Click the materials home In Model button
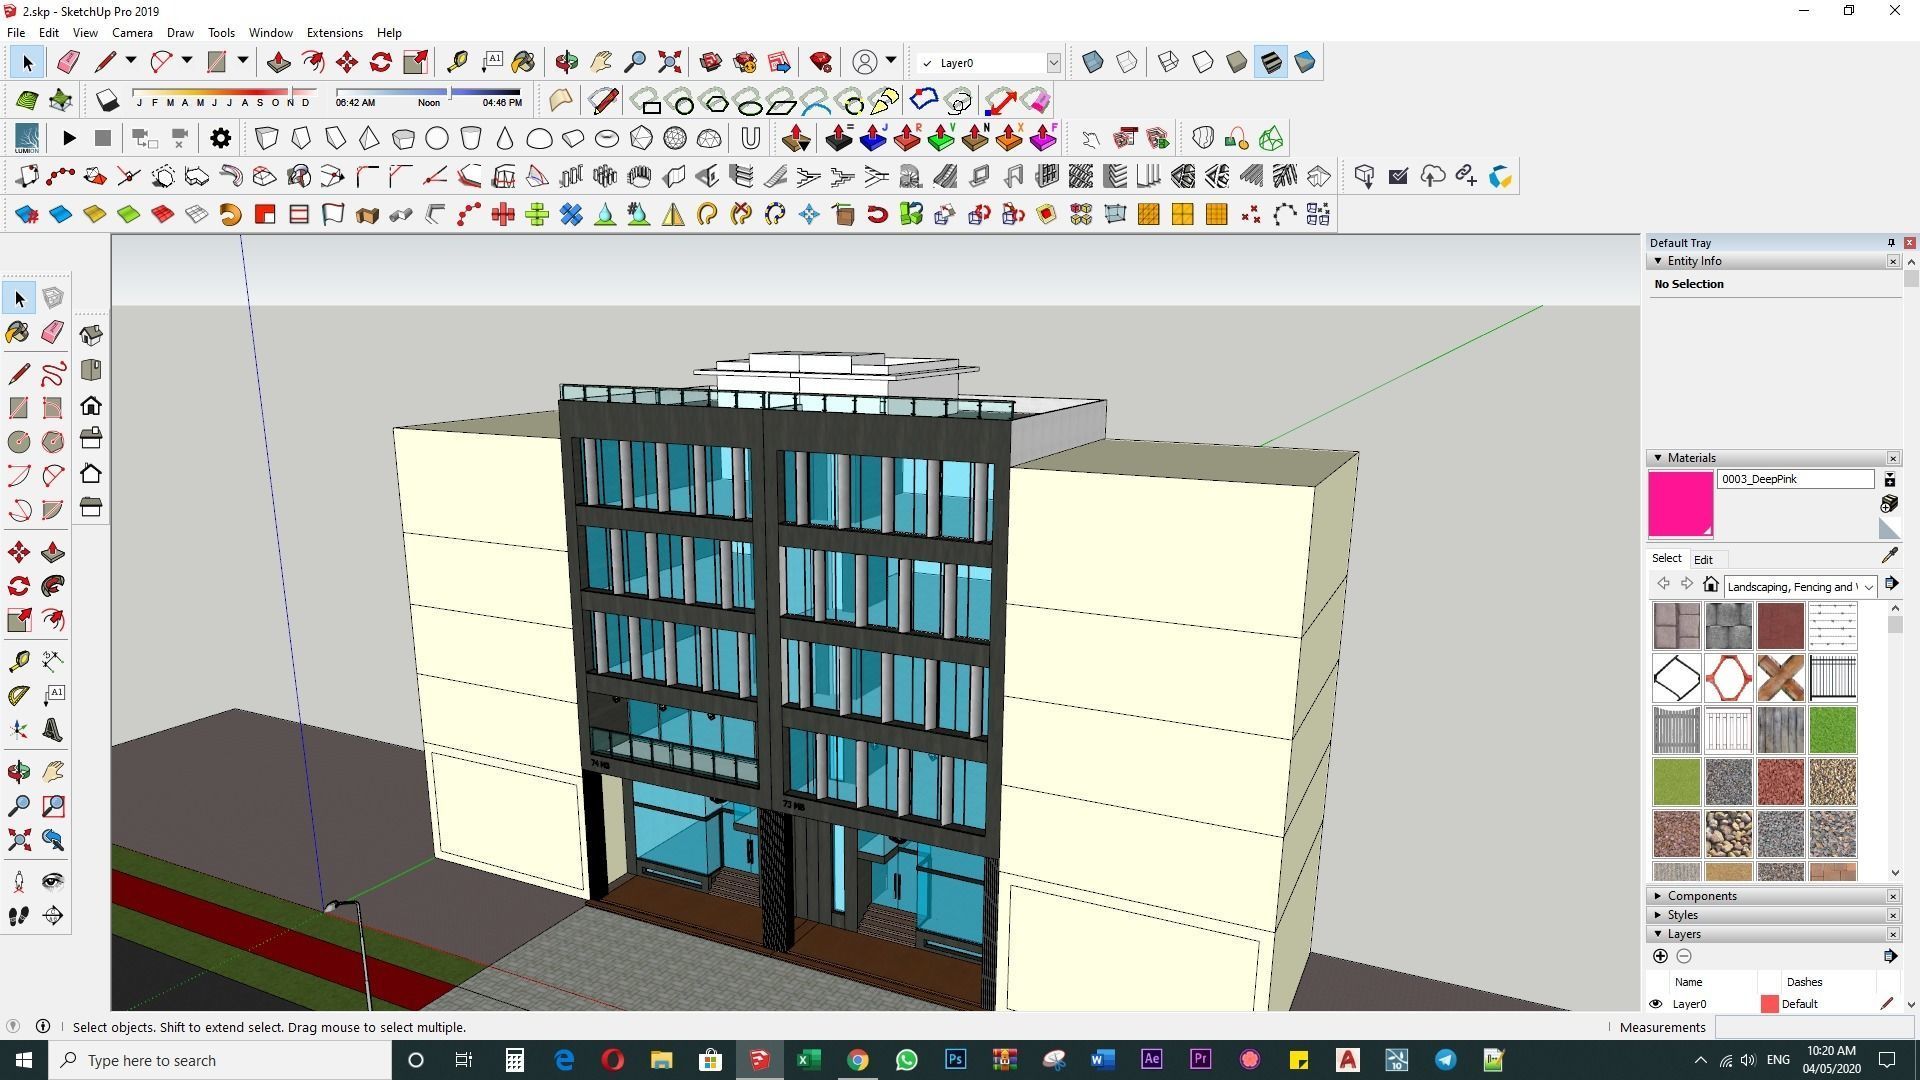Screen dimensions: 1920x1080 pos(1711,585)
